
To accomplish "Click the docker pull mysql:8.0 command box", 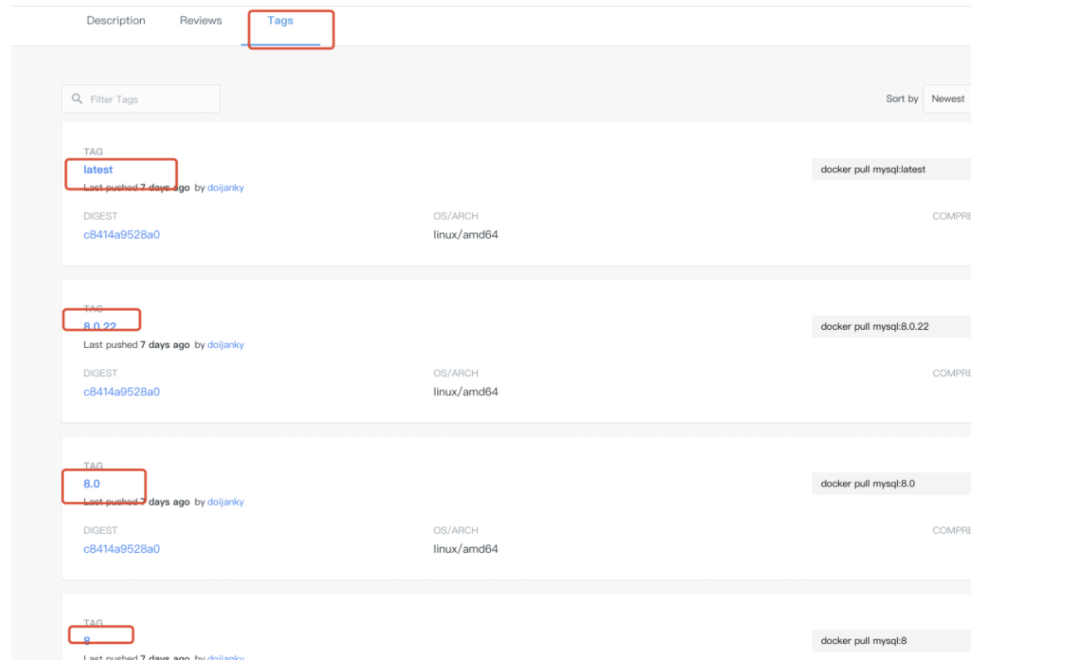I will point(890,484).
